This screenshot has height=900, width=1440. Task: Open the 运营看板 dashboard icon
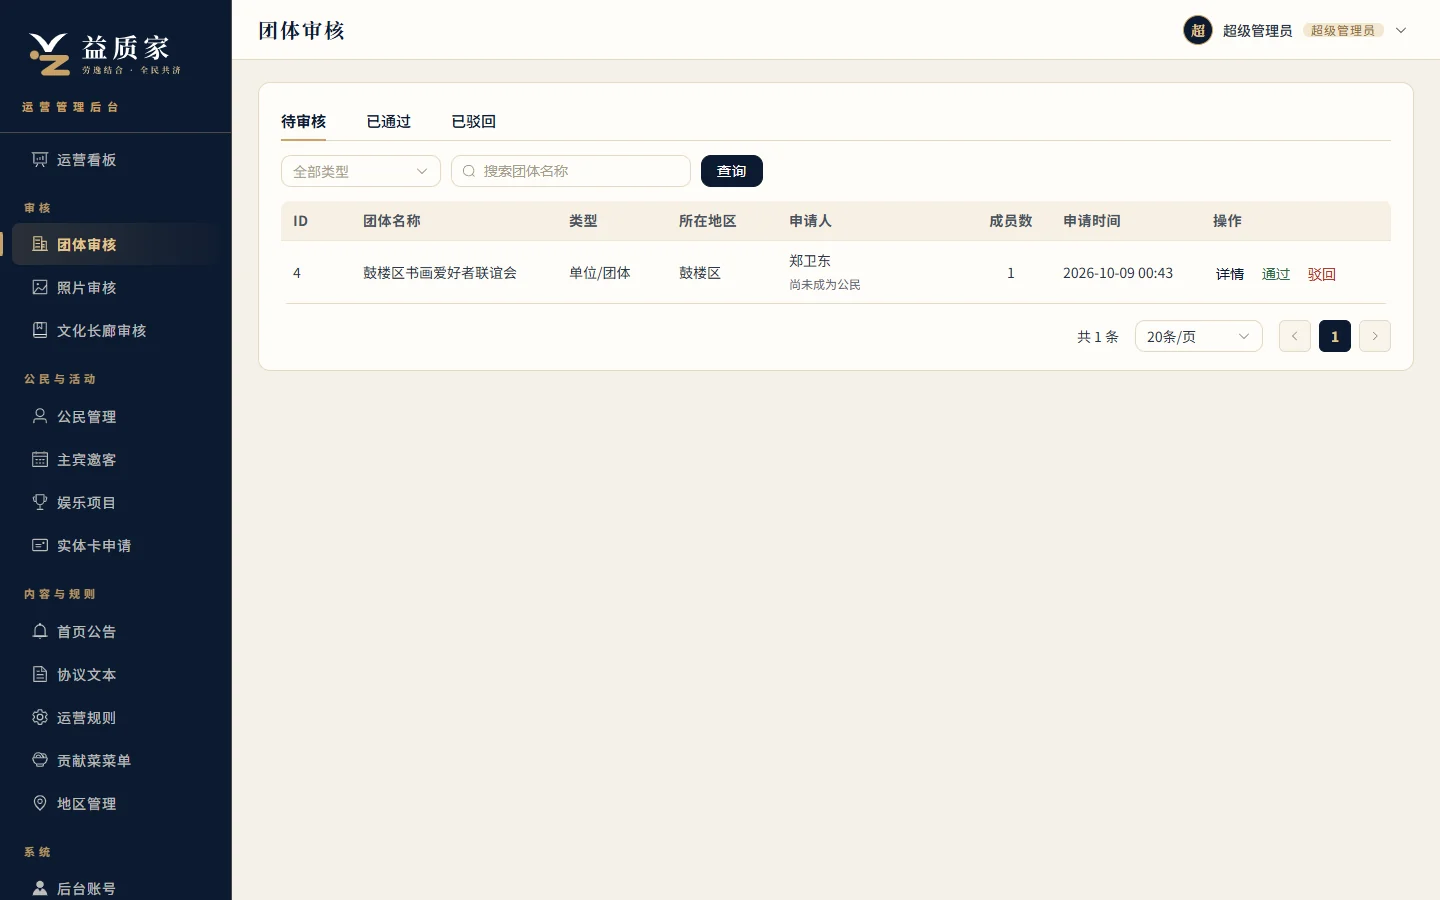pos(40,160)
